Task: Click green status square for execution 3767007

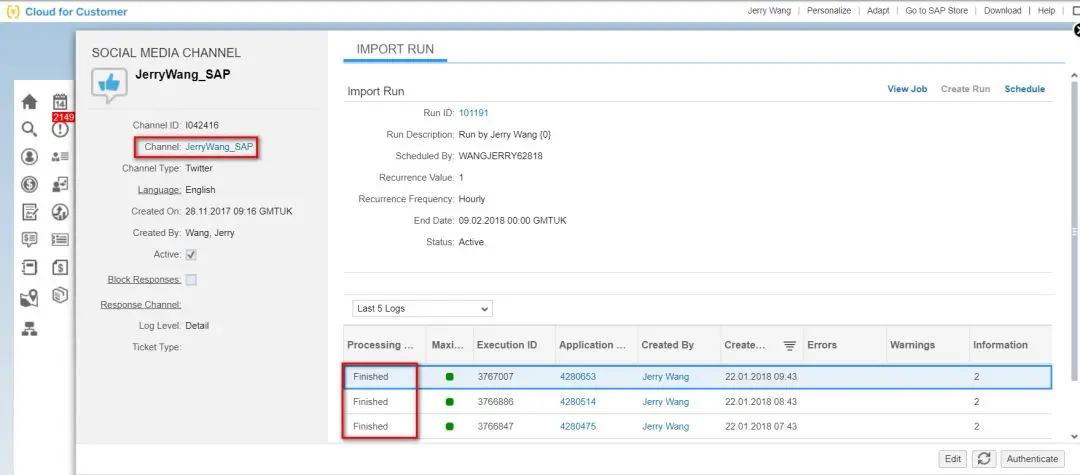Action: coord(450,377)
